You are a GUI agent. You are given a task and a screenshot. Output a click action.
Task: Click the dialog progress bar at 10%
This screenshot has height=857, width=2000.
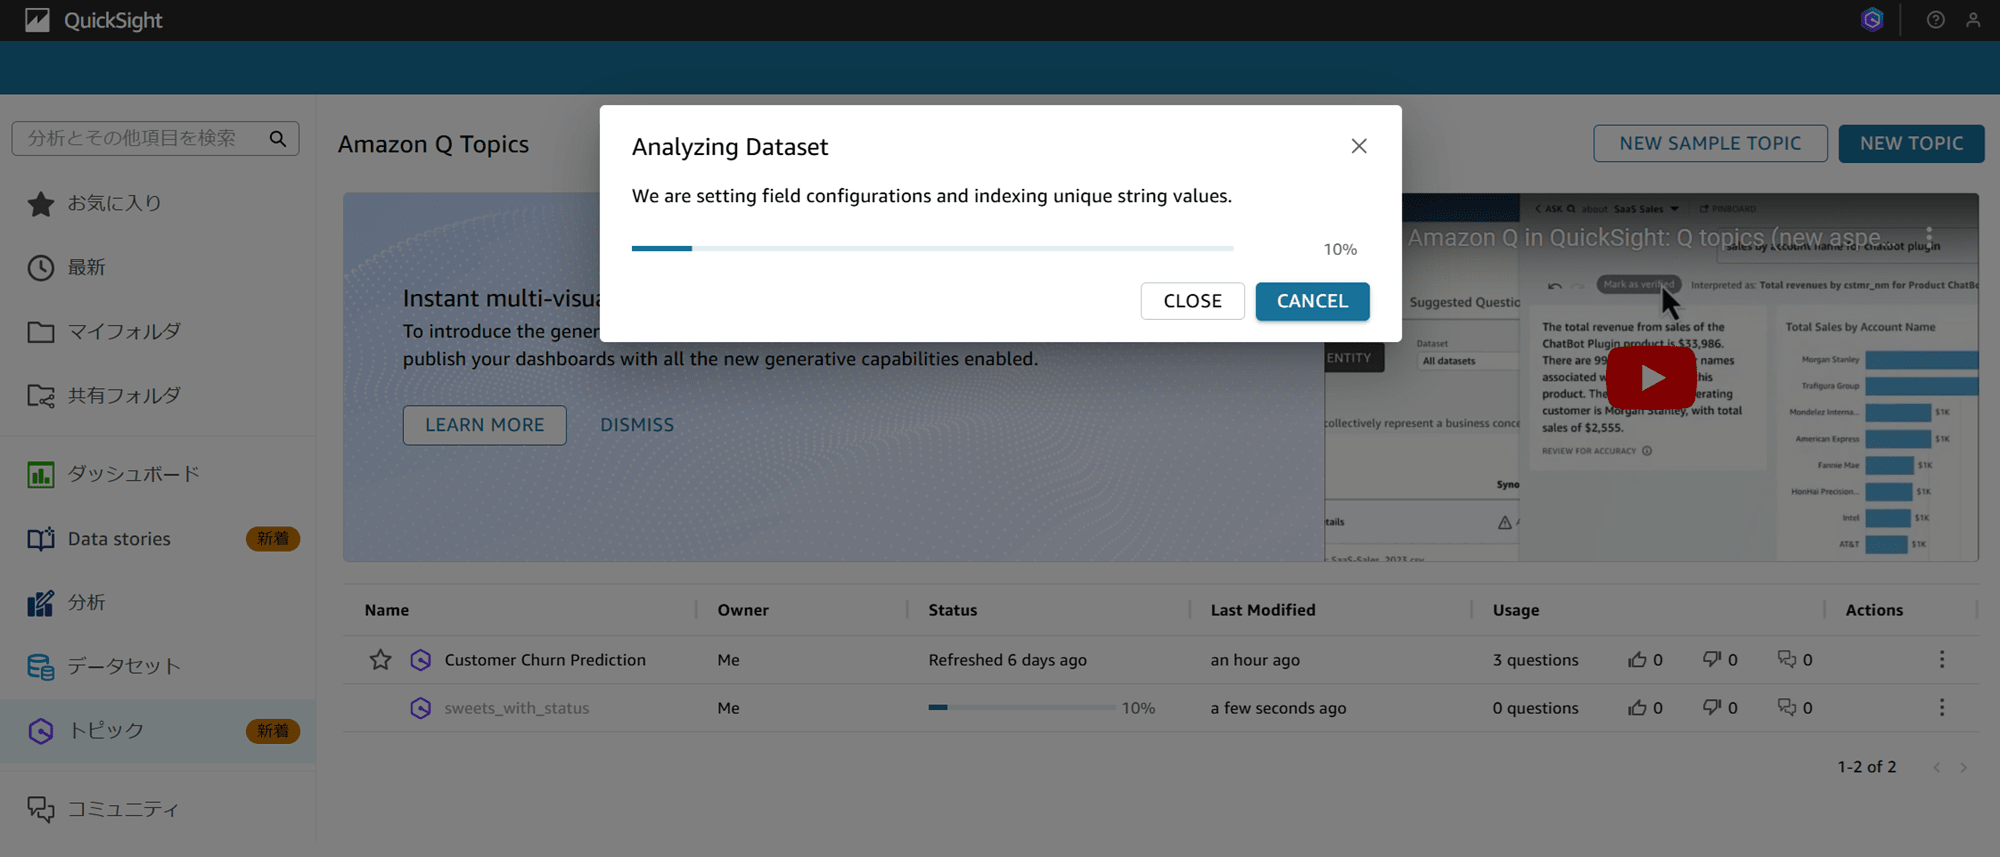(x=933, y=248)
